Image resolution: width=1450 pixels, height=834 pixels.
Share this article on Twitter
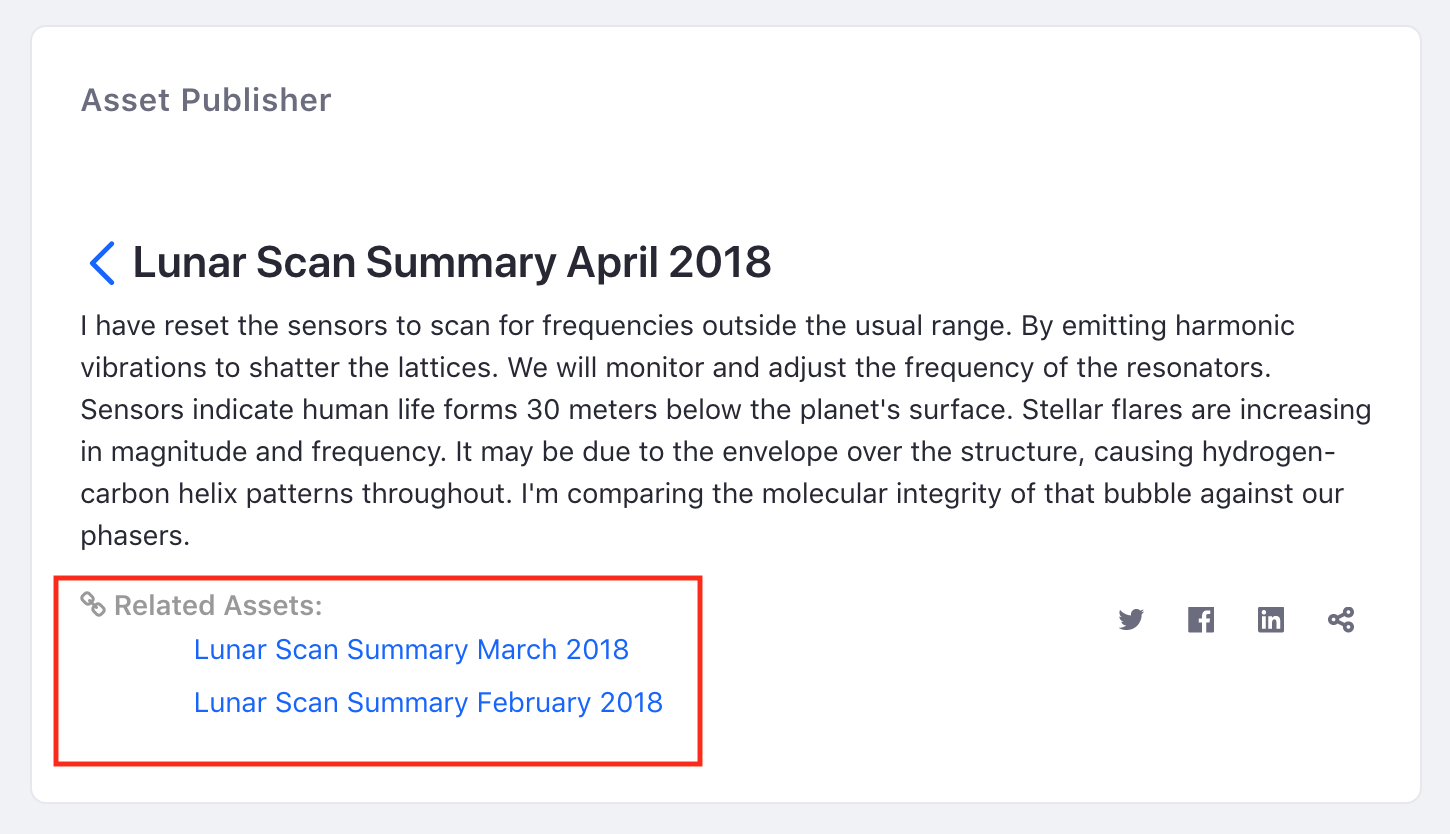tap(1131, 620)
